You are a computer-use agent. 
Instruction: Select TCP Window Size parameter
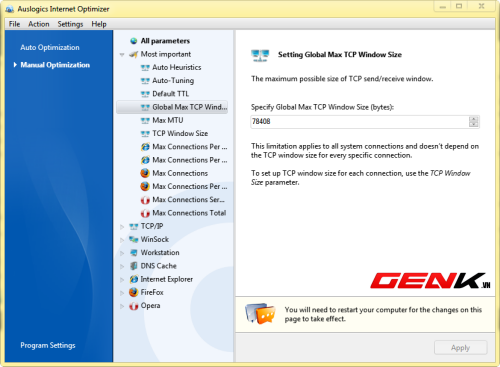point(180,134)
